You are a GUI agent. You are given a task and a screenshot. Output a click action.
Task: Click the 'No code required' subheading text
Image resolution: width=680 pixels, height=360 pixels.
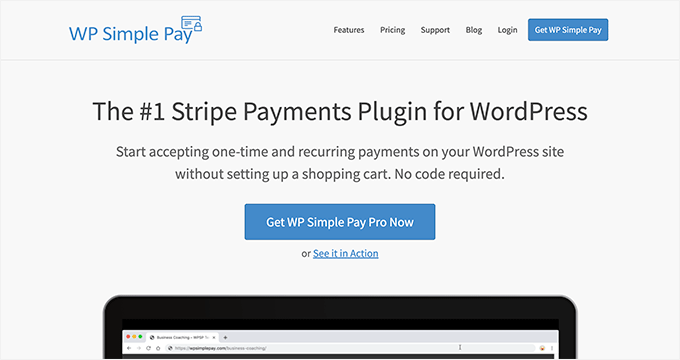pyautogui.click(x=450, y=174)
